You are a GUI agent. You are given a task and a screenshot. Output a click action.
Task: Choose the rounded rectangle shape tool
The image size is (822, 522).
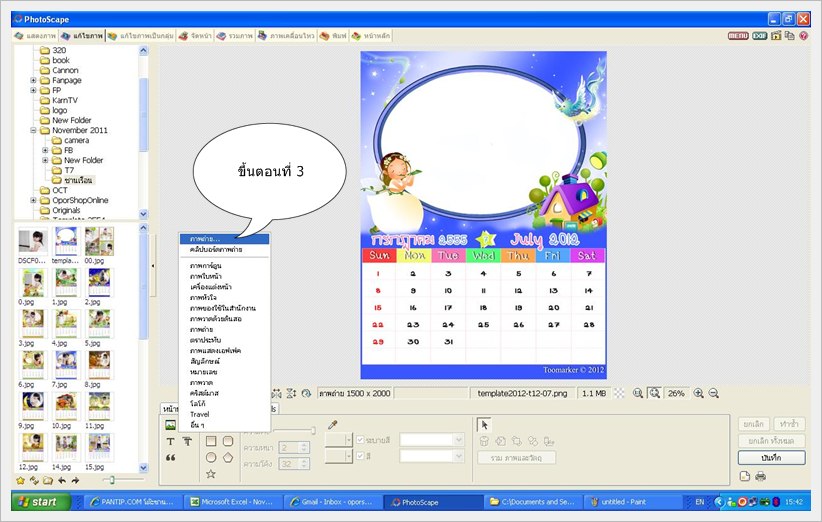click(x=228, y=441)
